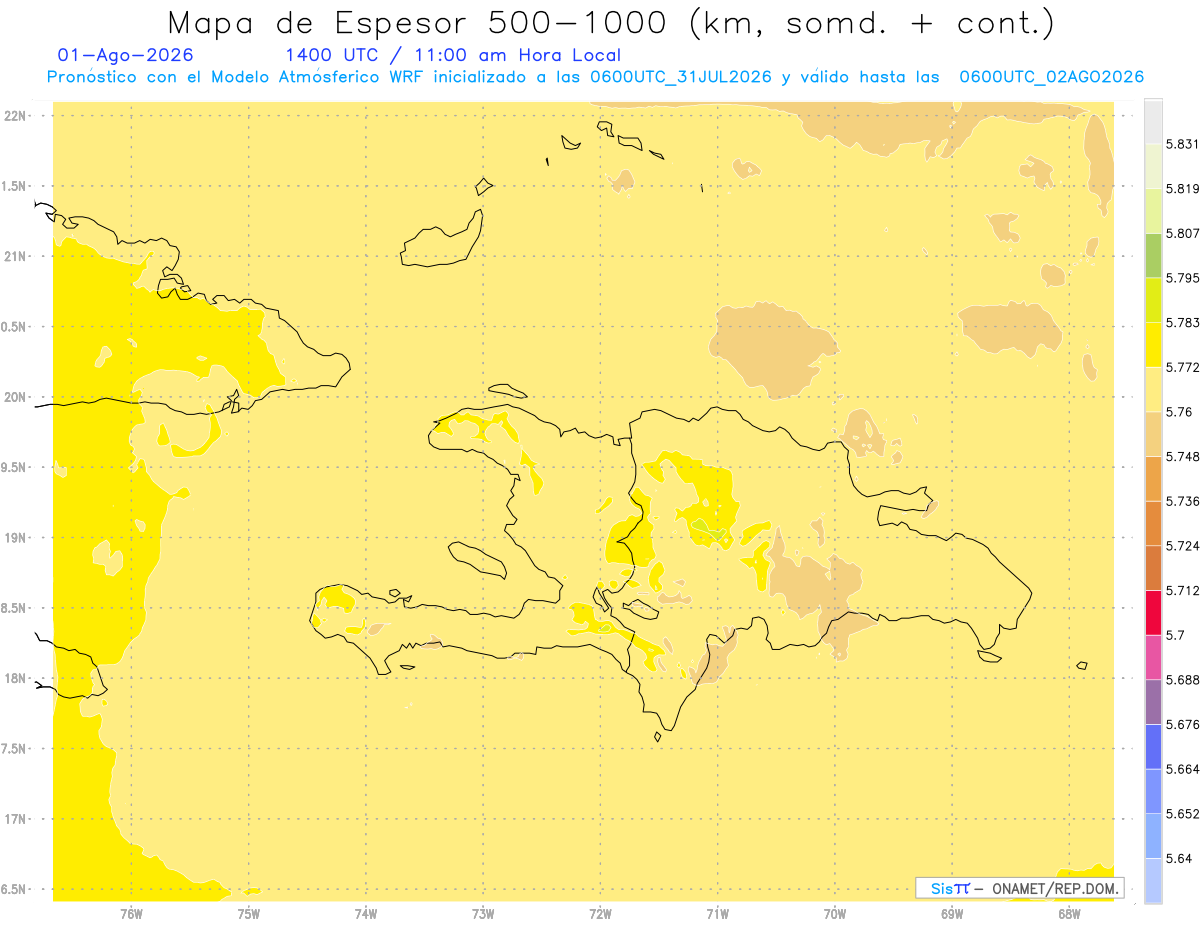
Task: Click the 18N latitude label
Action: pyautogui.click(x=15, y=678)
